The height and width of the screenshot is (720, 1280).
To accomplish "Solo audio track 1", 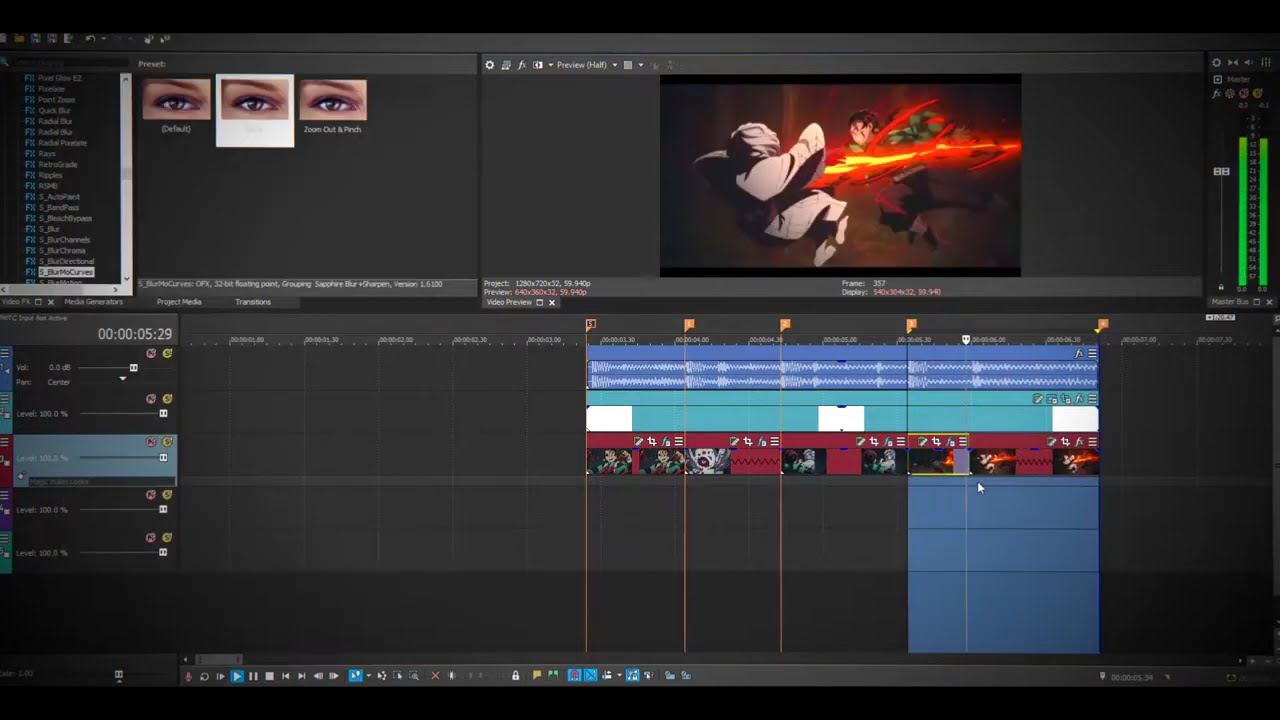I will (x=167, y=353).
